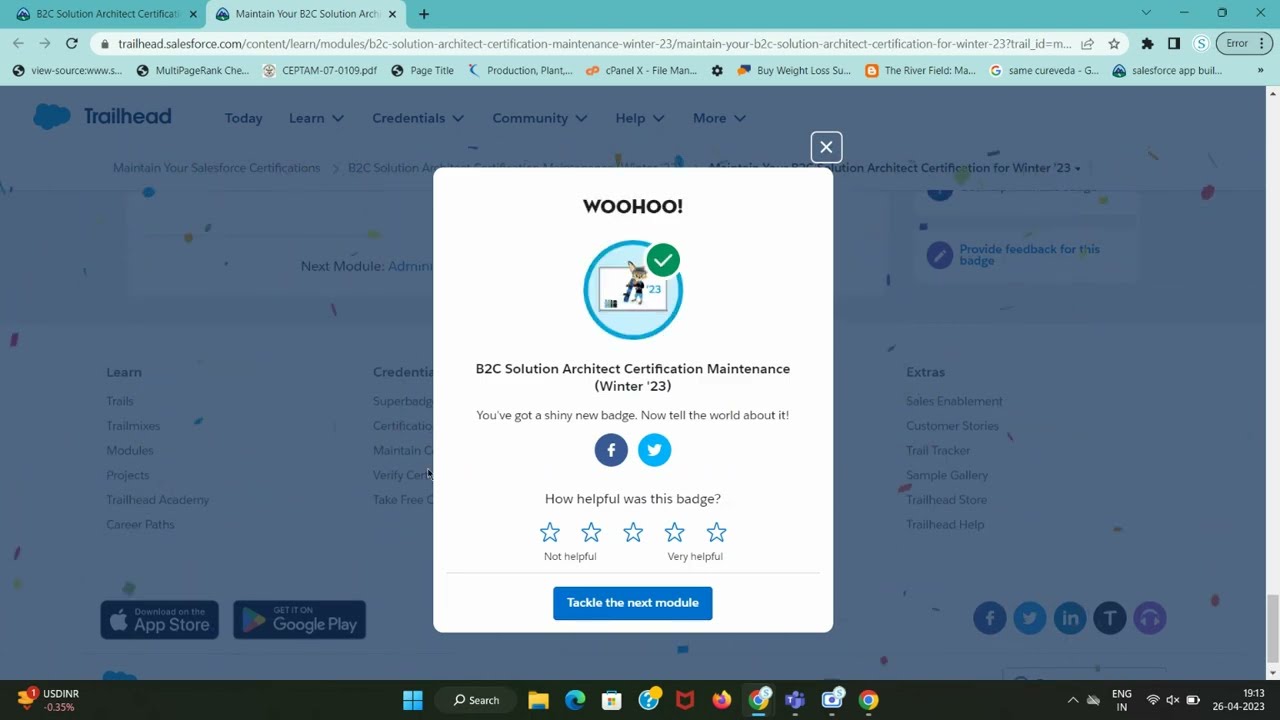Open CEPTAM-07-0109.pdf bookmark
Screen dimensions: 1280x720
pos(320,71)
